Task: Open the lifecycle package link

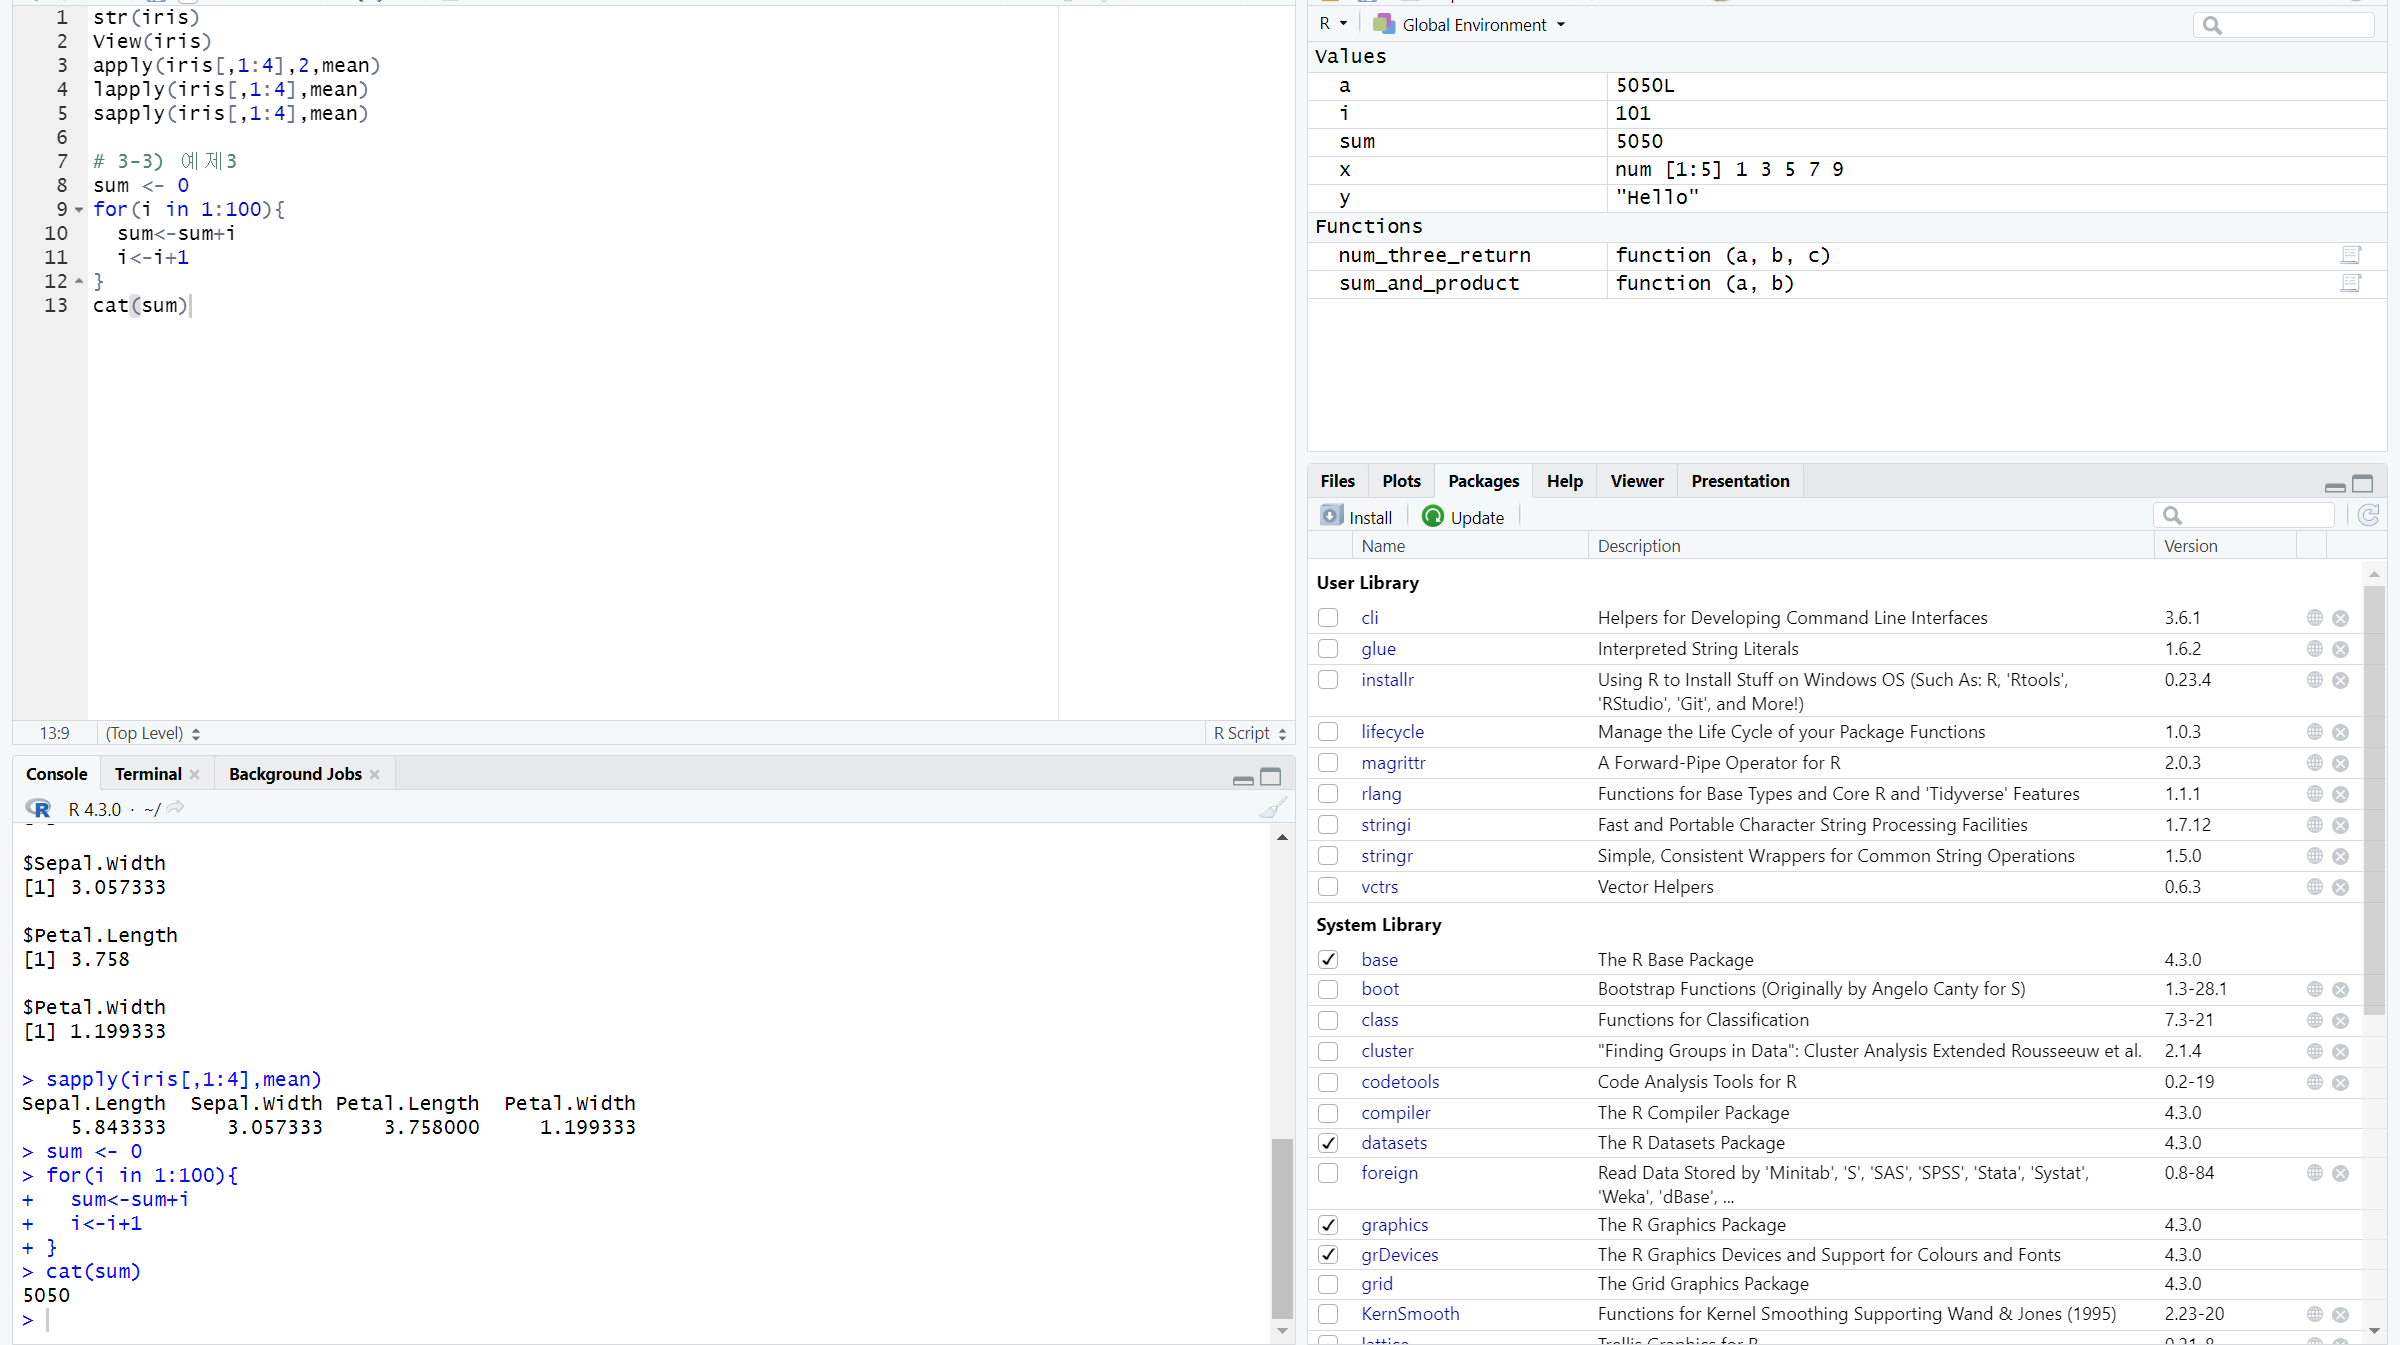Action: (1391, 732)
